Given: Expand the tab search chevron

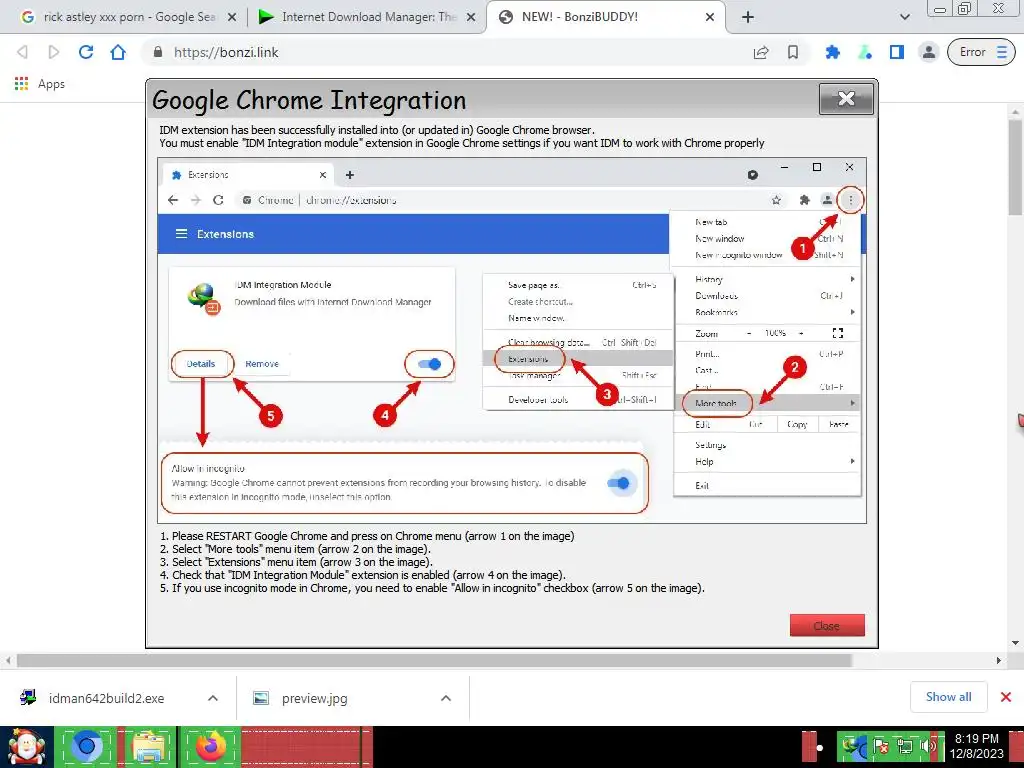Looking at the screenshot, I should click(904, 17).
